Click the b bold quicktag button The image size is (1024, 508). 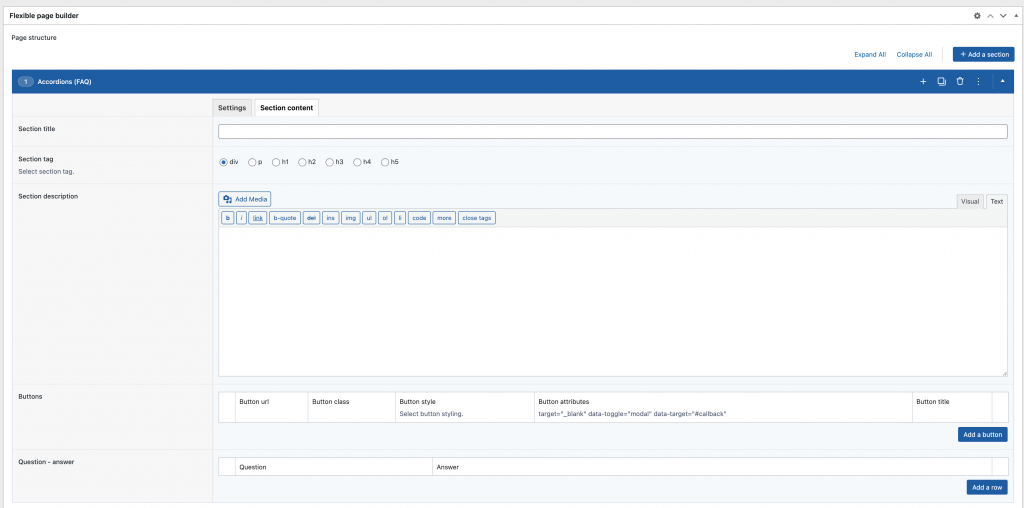point(228,218)
